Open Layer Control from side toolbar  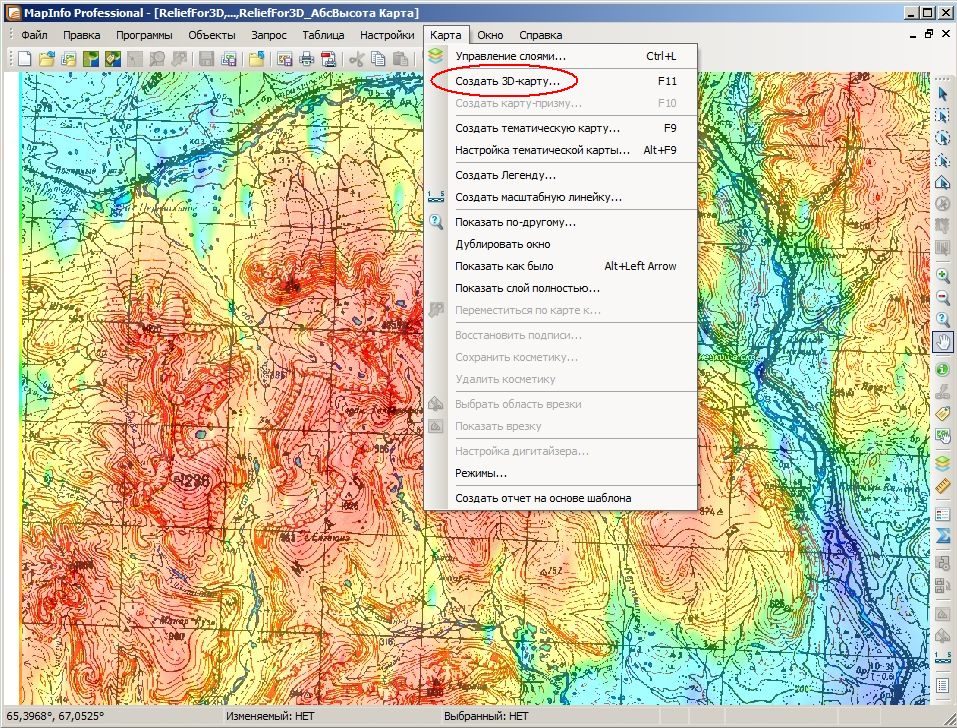coord(942,463)
